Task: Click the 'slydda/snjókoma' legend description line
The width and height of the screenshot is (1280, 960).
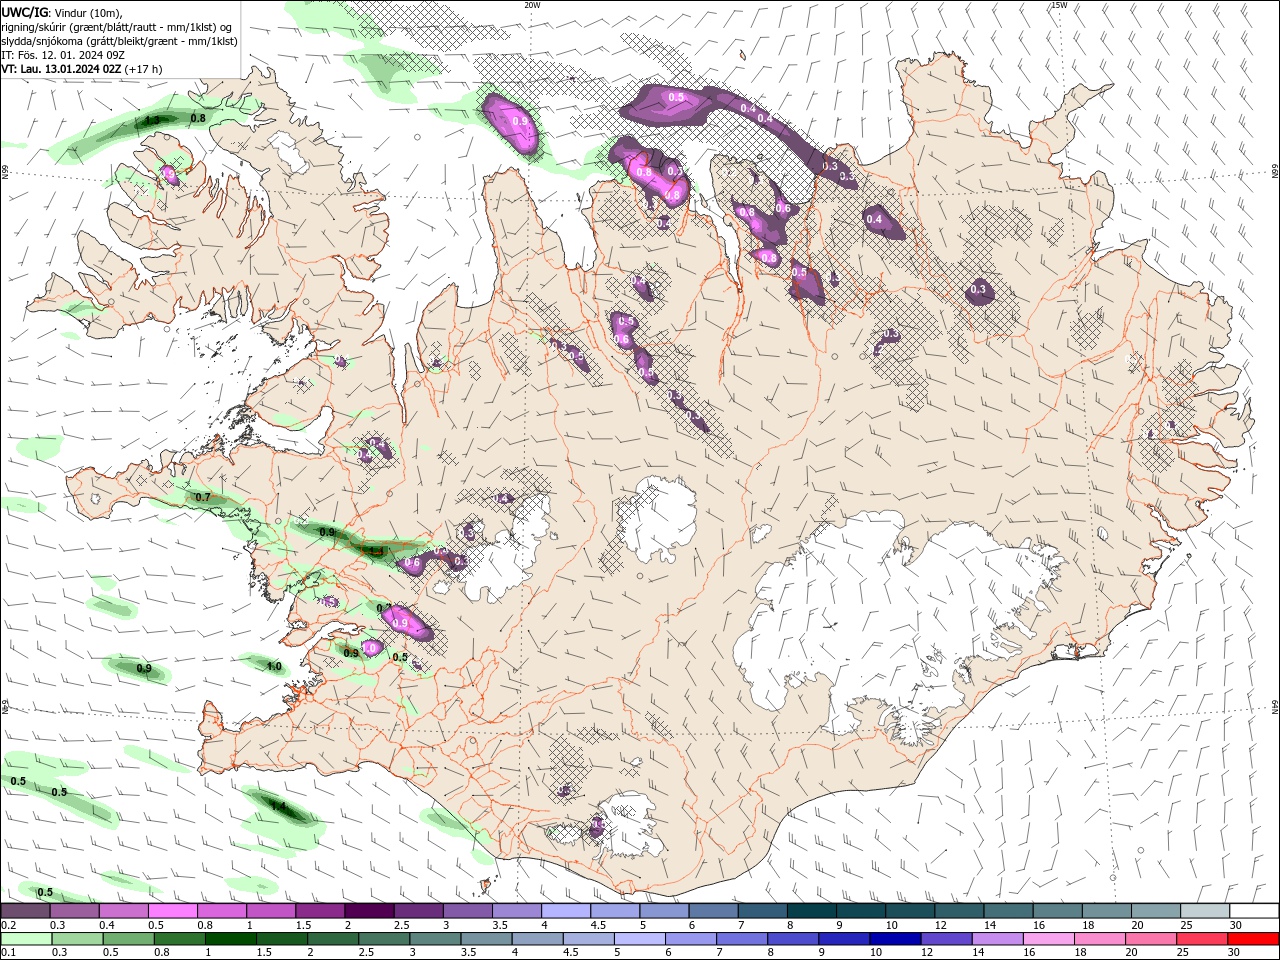Action: 119,41
